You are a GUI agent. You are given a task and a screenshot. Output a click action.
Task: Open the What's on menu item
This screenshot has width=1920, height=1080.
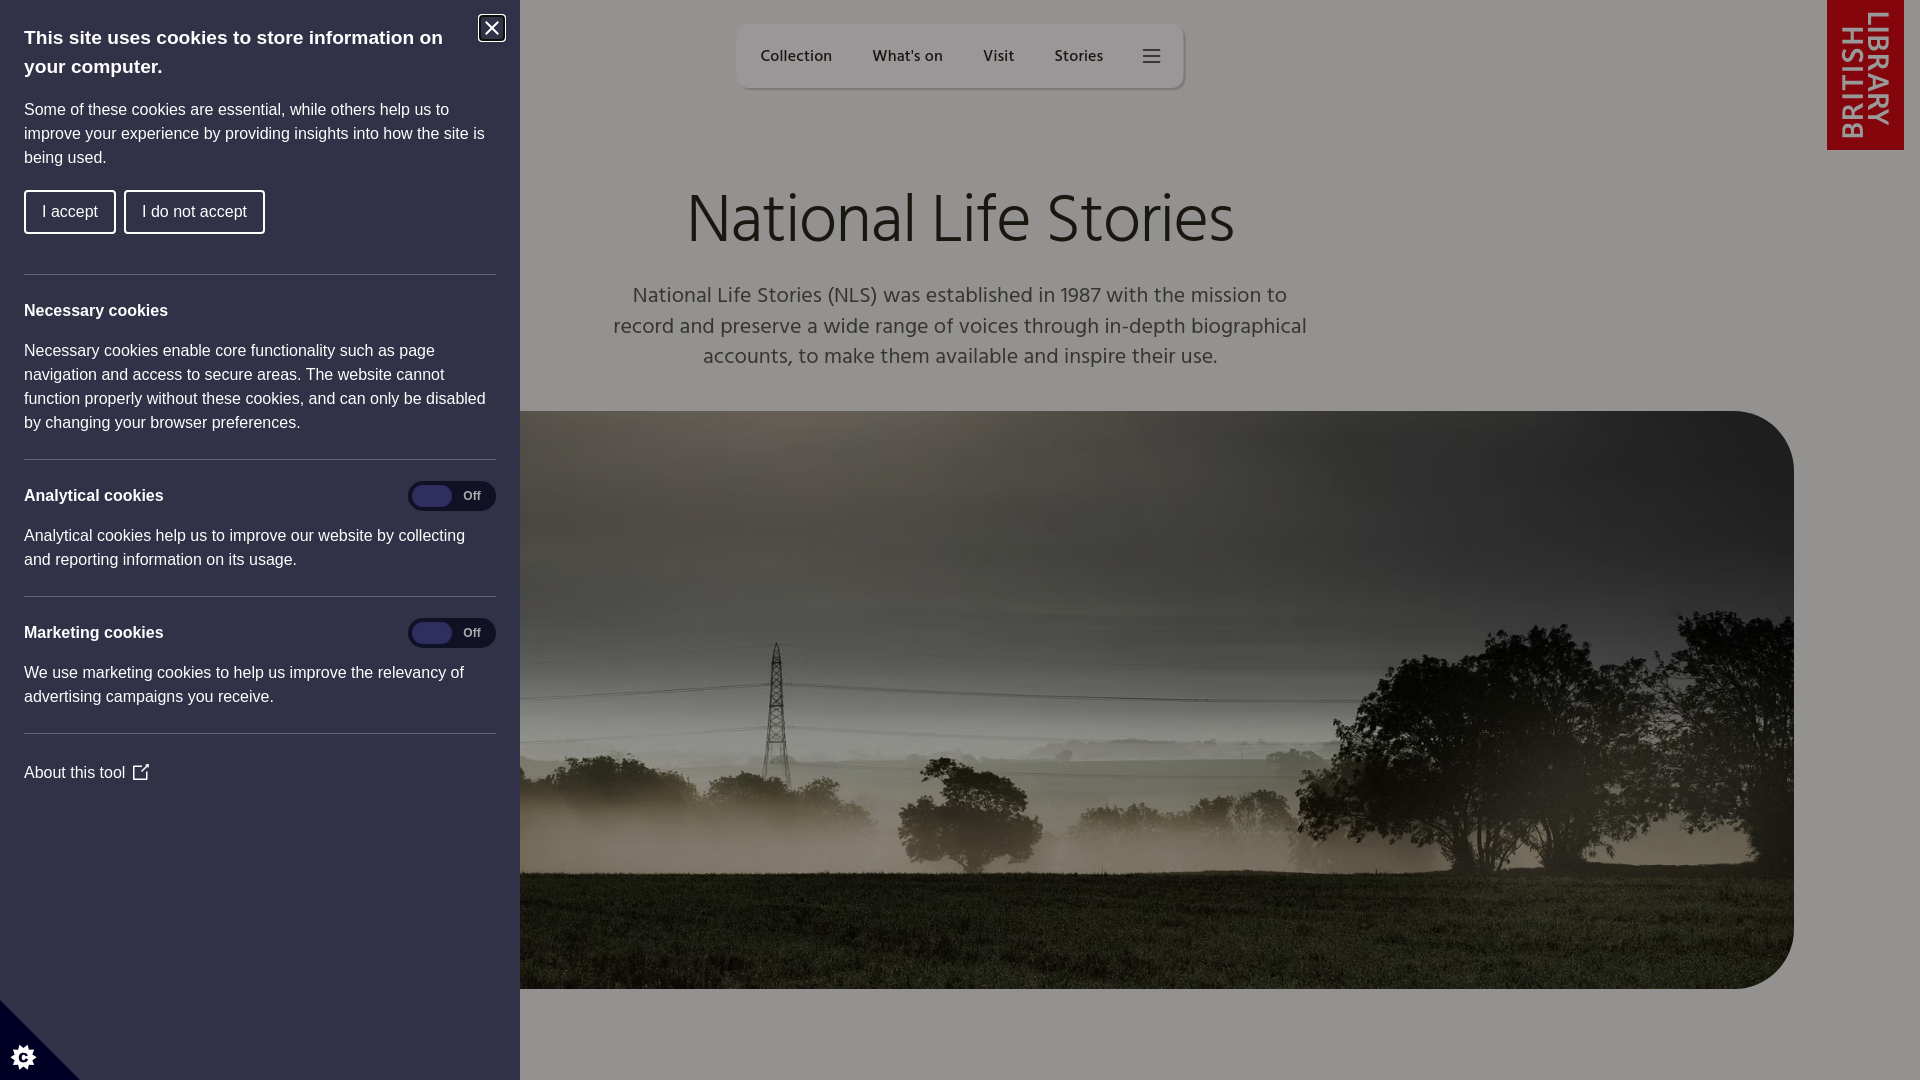pyautogui.click(x=907, y=56)
